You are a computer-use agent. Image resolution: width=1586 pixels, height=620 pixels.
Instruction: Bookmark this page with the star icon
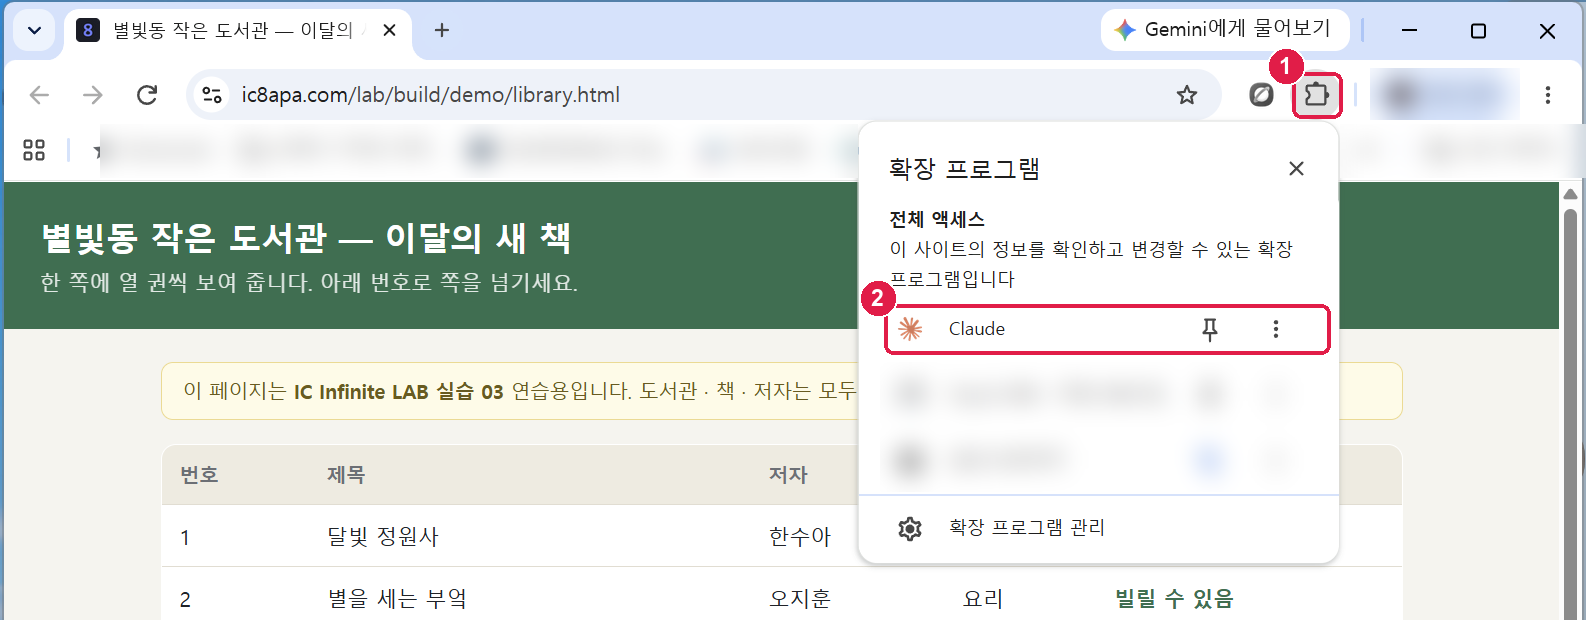pos(1187,95)
